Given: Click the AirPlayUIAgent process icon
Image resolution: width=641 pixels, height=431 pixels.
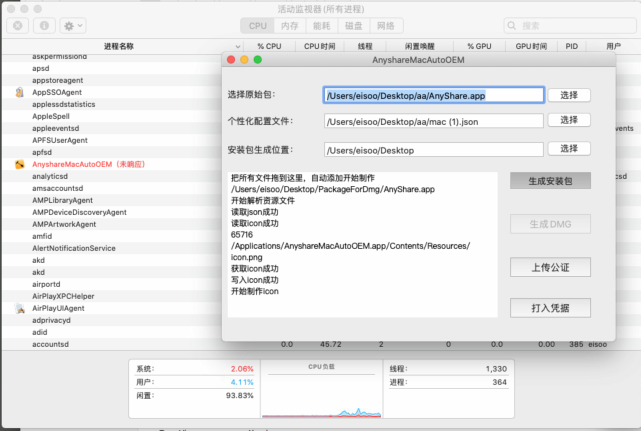Looking at the screenshot, I should 19,308.
